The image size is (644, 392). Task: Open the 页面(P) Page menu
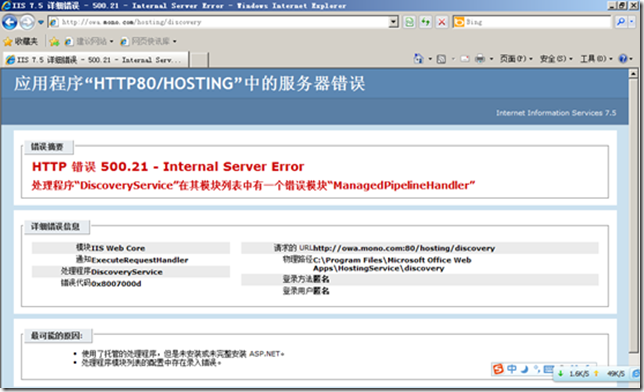pos(516,59)
